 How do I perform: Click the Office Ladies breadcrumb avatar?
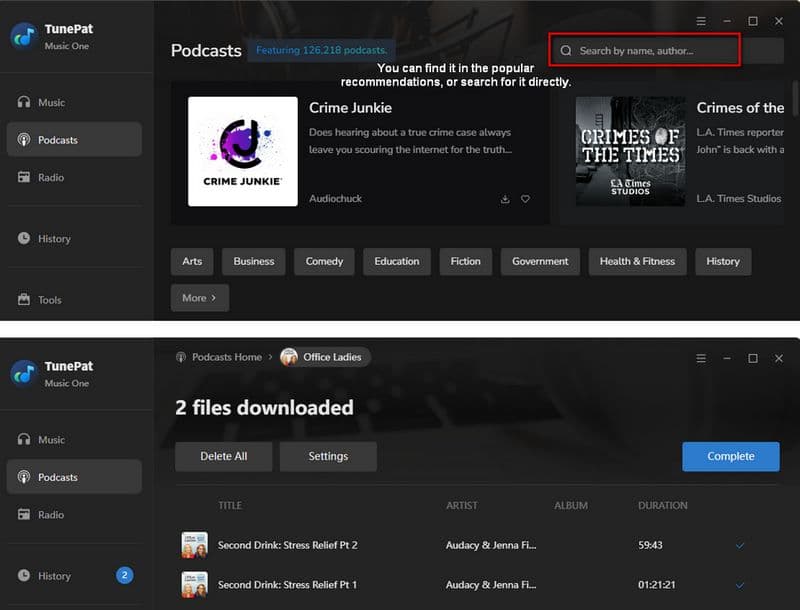pos(289,357)
